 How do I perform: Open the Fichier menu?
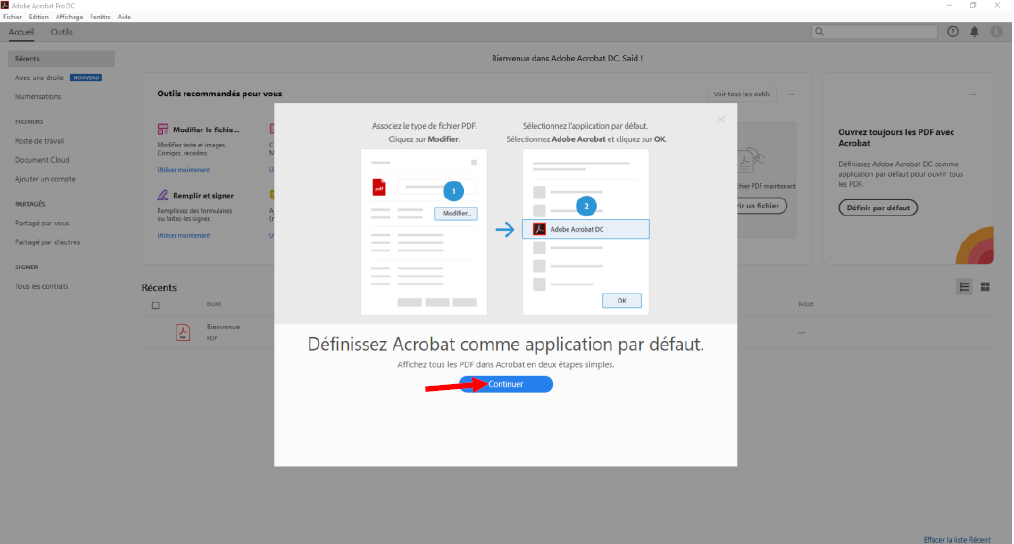pos(12,17)
